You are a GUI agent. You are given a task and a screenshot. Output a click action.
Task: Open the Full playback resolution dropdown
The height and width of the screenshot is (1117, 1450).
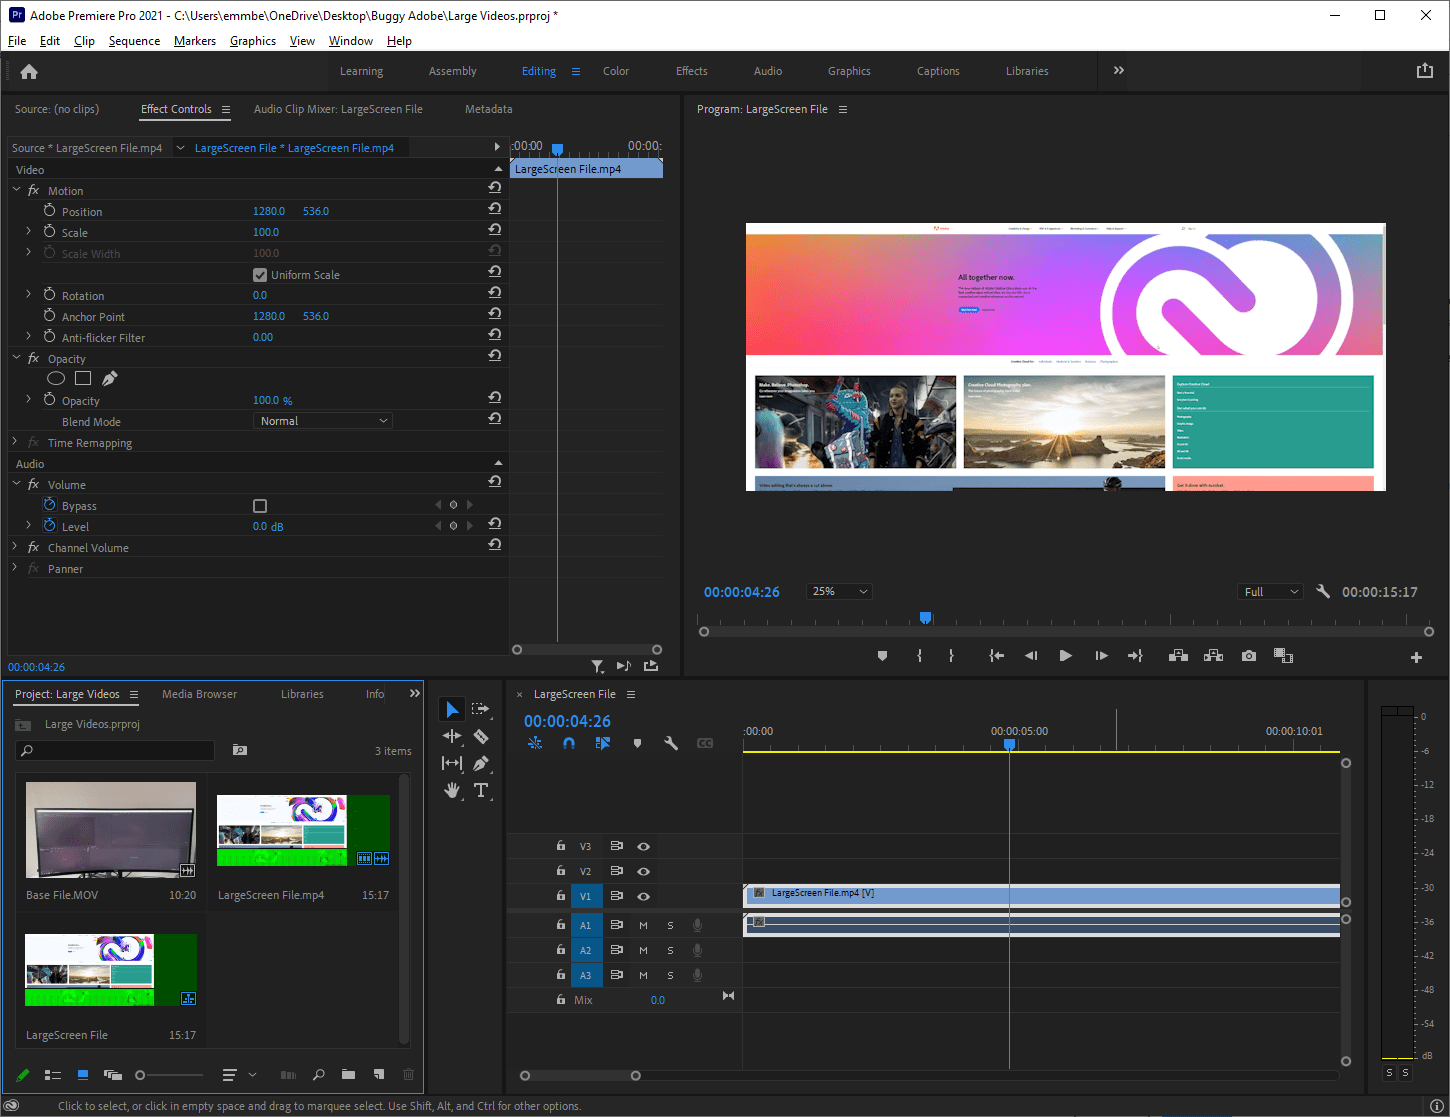(x=1269, y=591)
